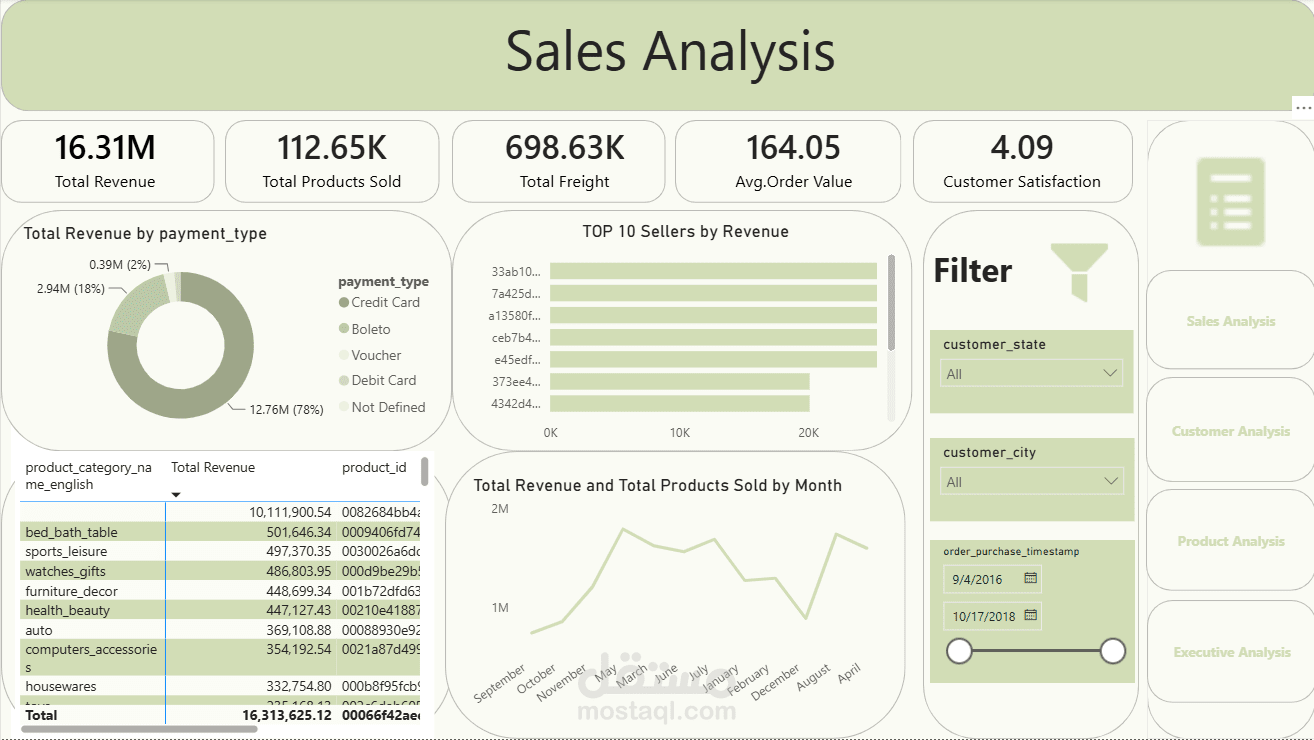This screenshot has width=1314, height=740.
Task: Click the sort arrow under Total Revenue column
Action: 176,495
